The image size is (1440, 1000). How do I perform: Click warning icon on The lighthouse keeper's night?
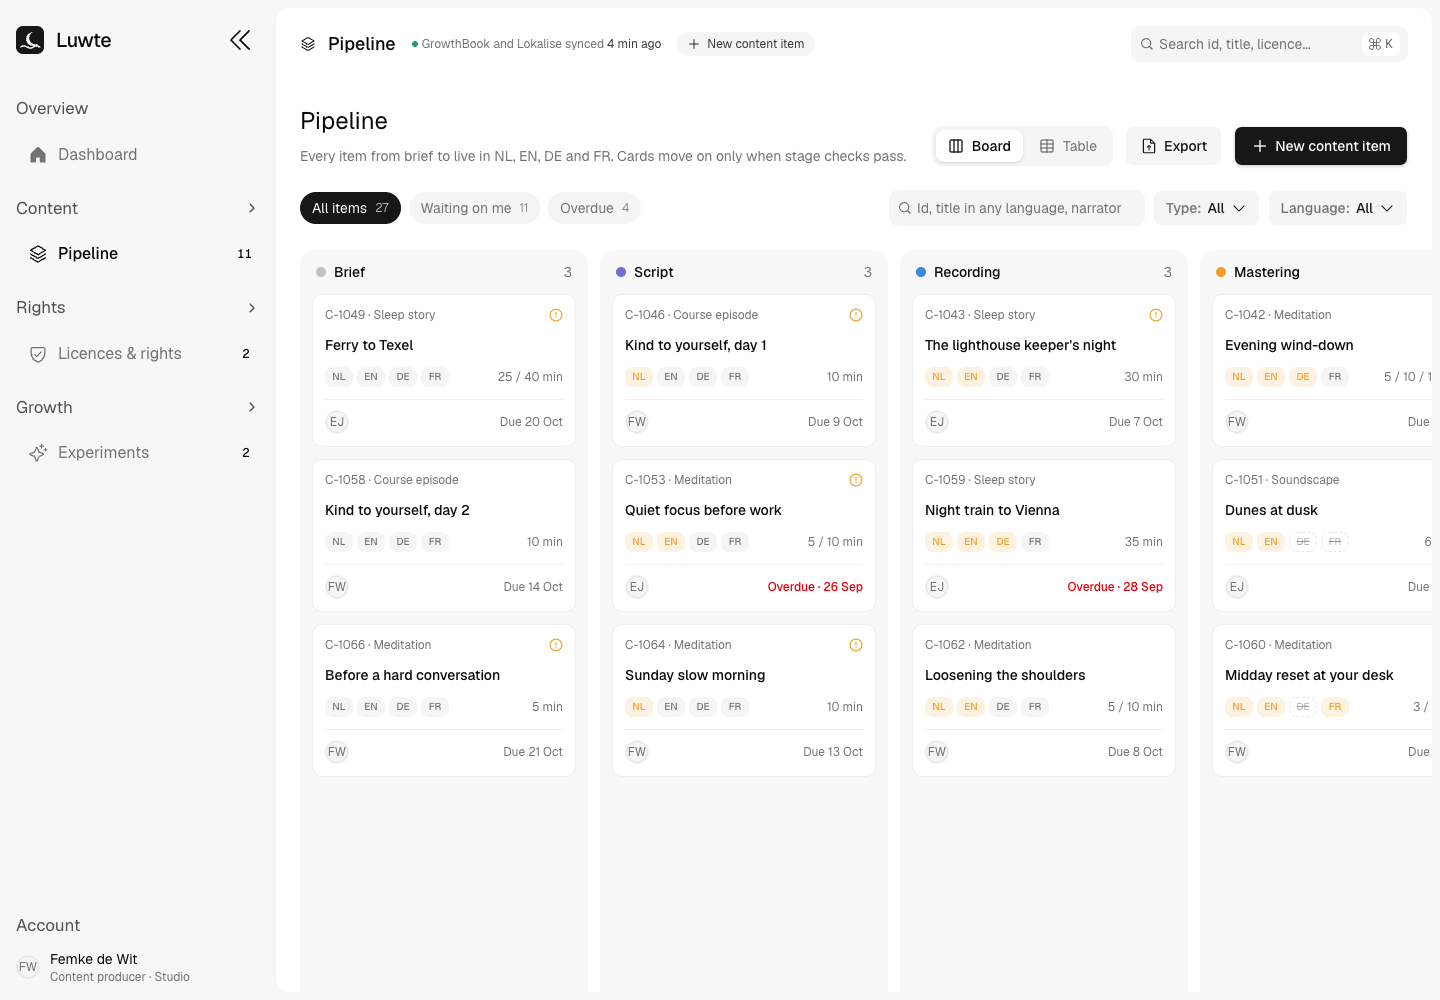click(x=1156, y=315)
